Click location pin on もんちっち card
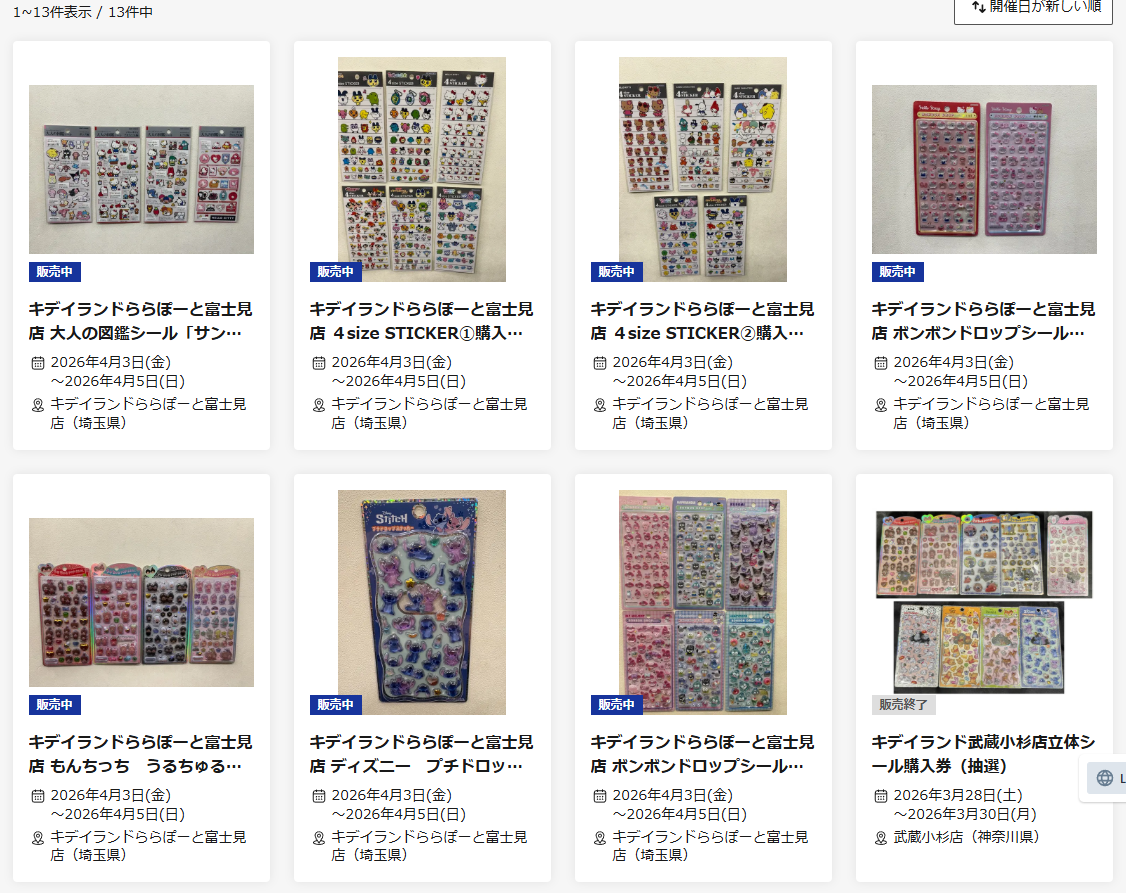The height and width of the screenshot is (893, 1126). tap(38, 838)
